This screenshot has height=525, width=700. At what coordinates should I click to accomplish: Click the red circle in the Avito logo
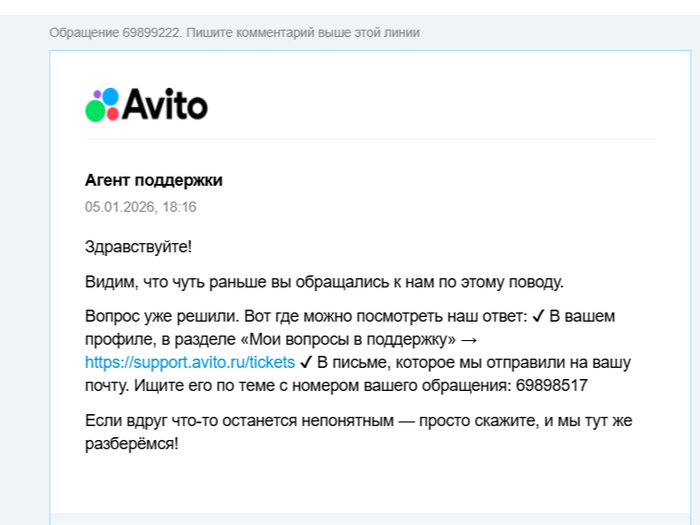tap(112, 113)
